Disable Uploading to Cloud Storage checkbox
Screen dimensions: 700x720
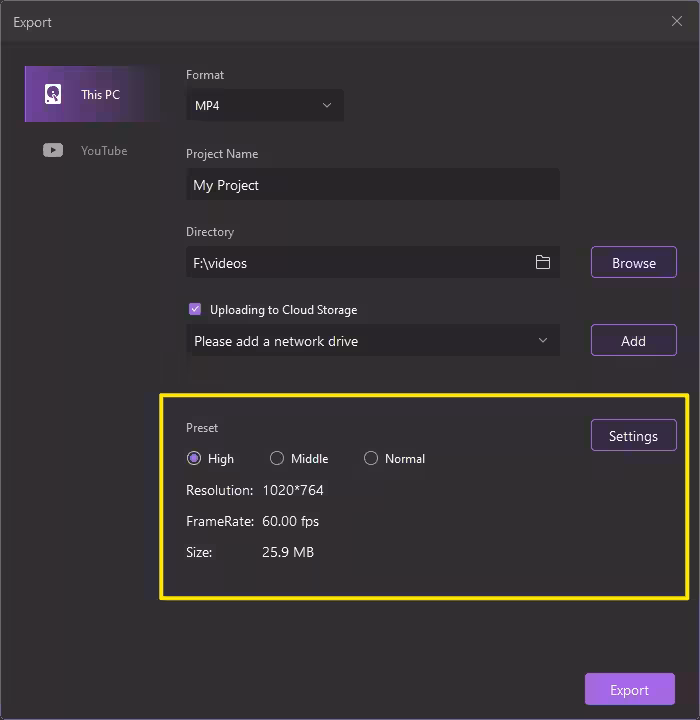coord(195,310)
